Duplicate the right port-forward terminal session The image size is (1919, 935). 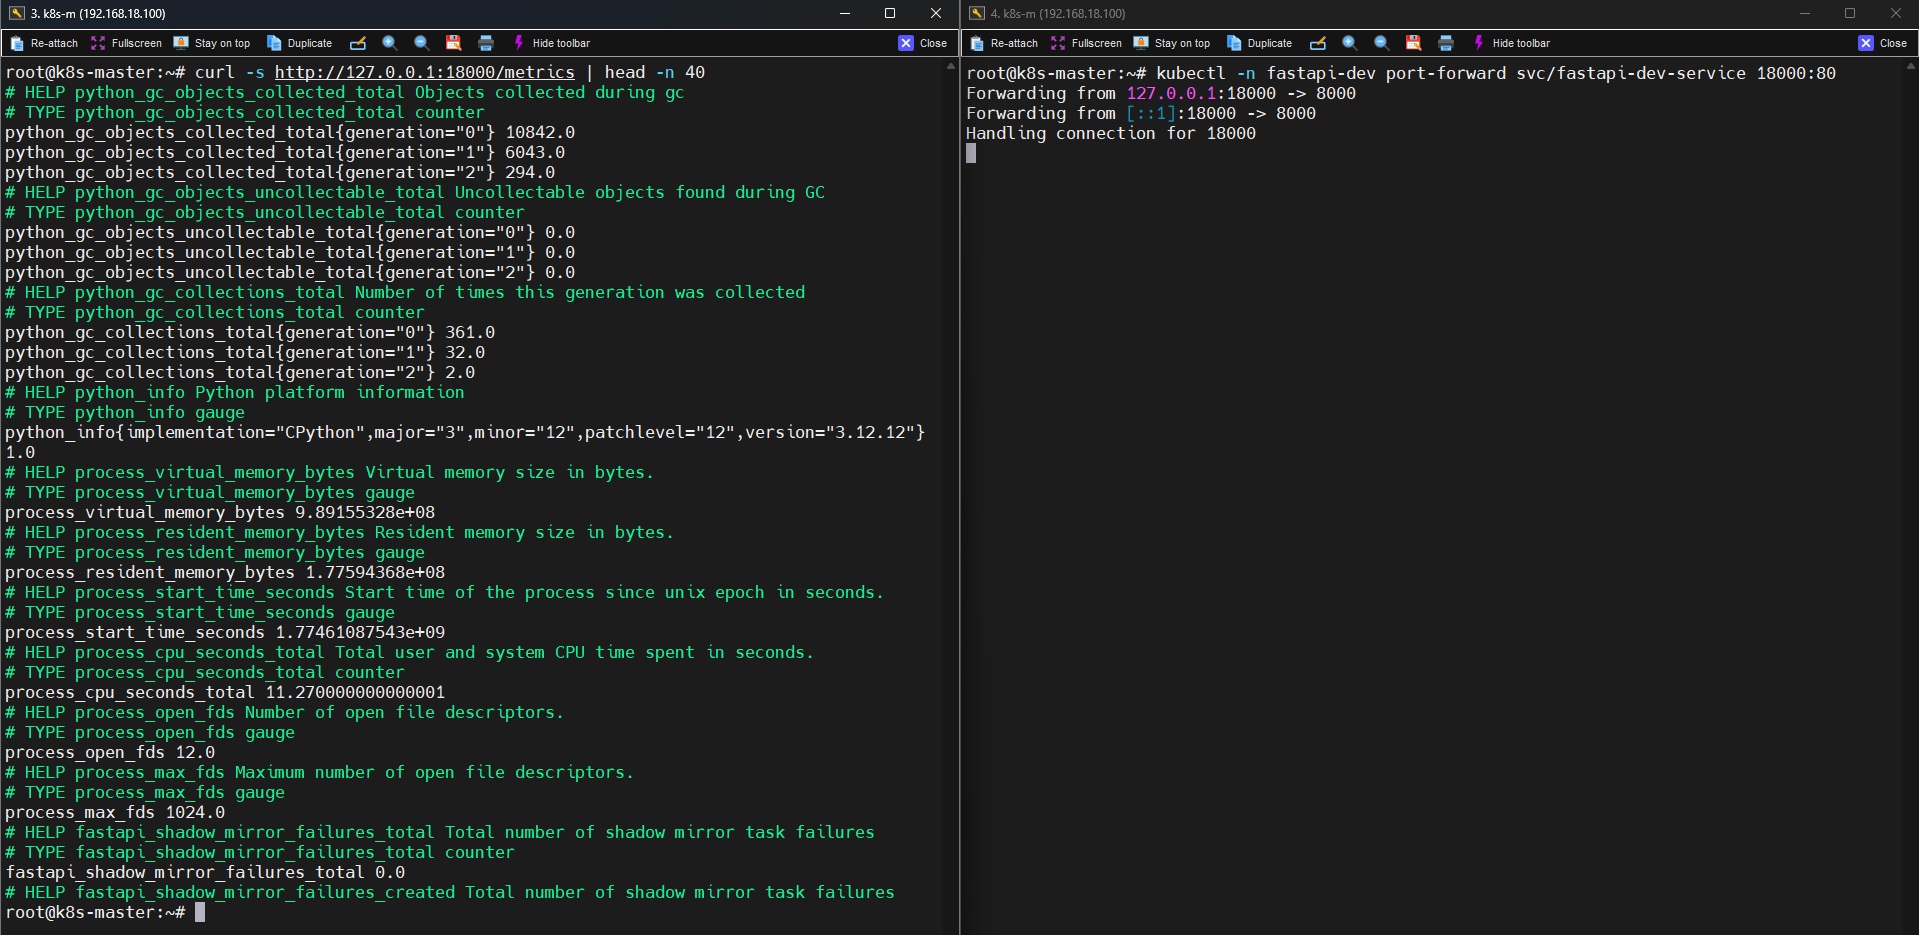tap(1259, 43)
